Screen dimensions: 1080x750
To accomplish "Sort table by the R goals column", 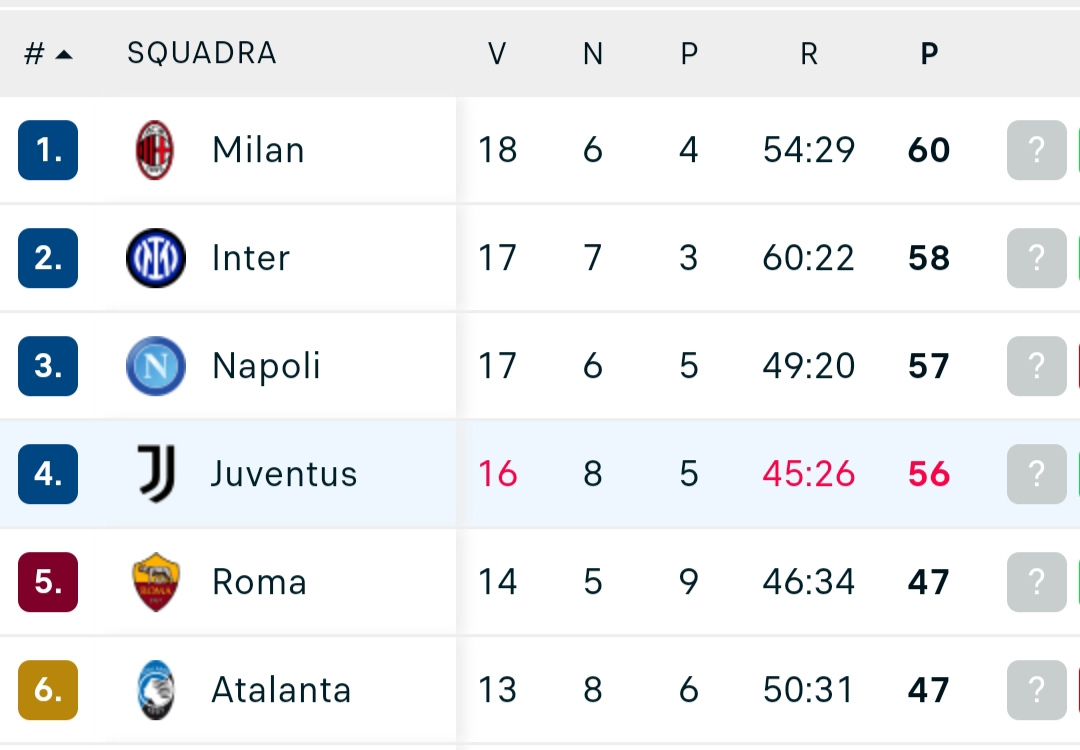I will pos(809,54).
